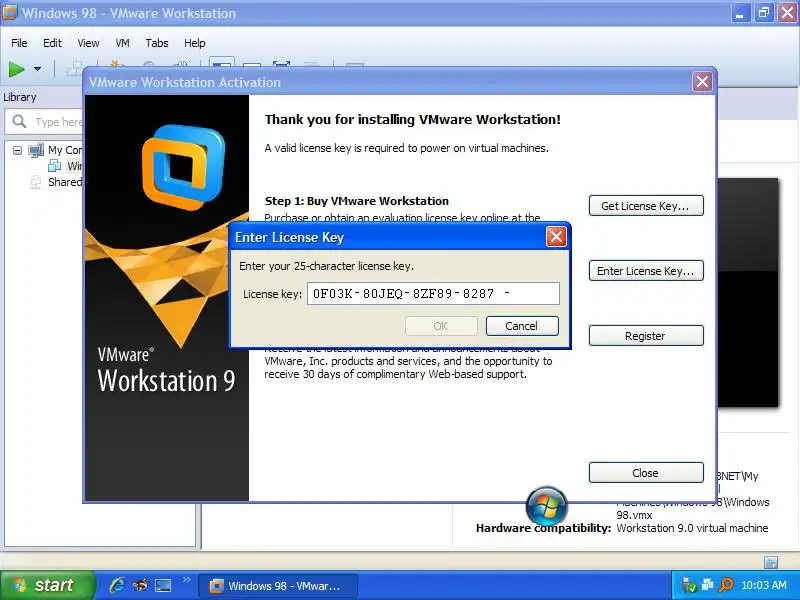Launch Internet Explorer from quick launch
800x600 pixels.
[117, 585]
